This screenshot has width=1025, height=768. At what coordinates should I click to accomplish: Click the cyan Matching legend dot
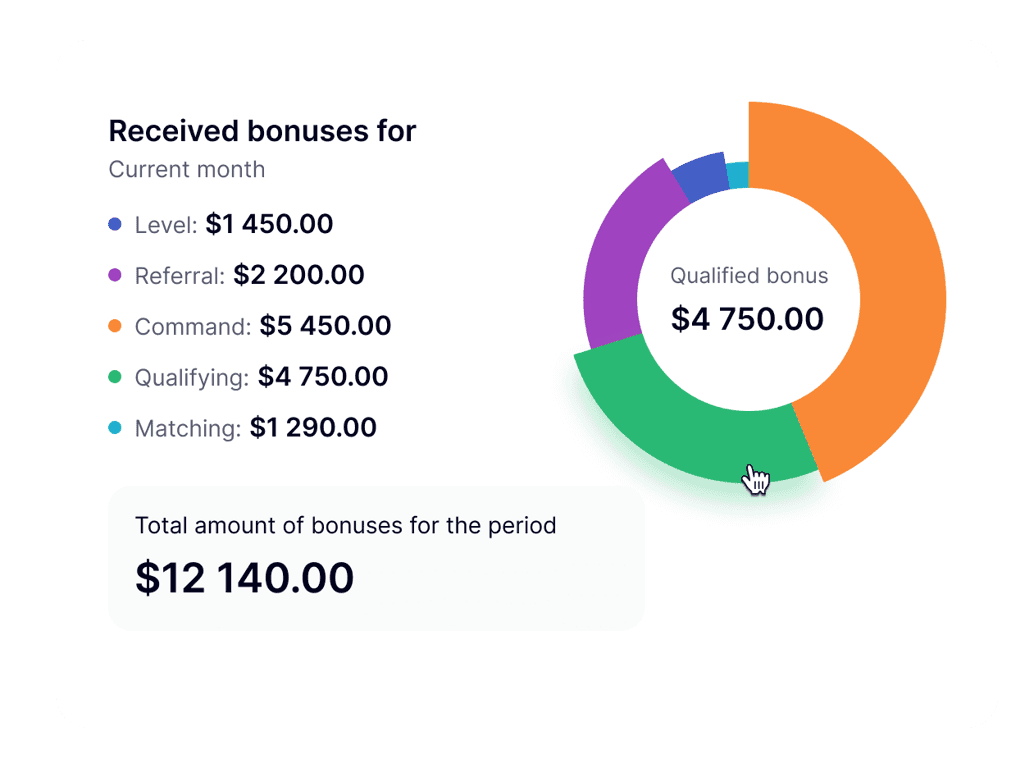coord(115,428)
